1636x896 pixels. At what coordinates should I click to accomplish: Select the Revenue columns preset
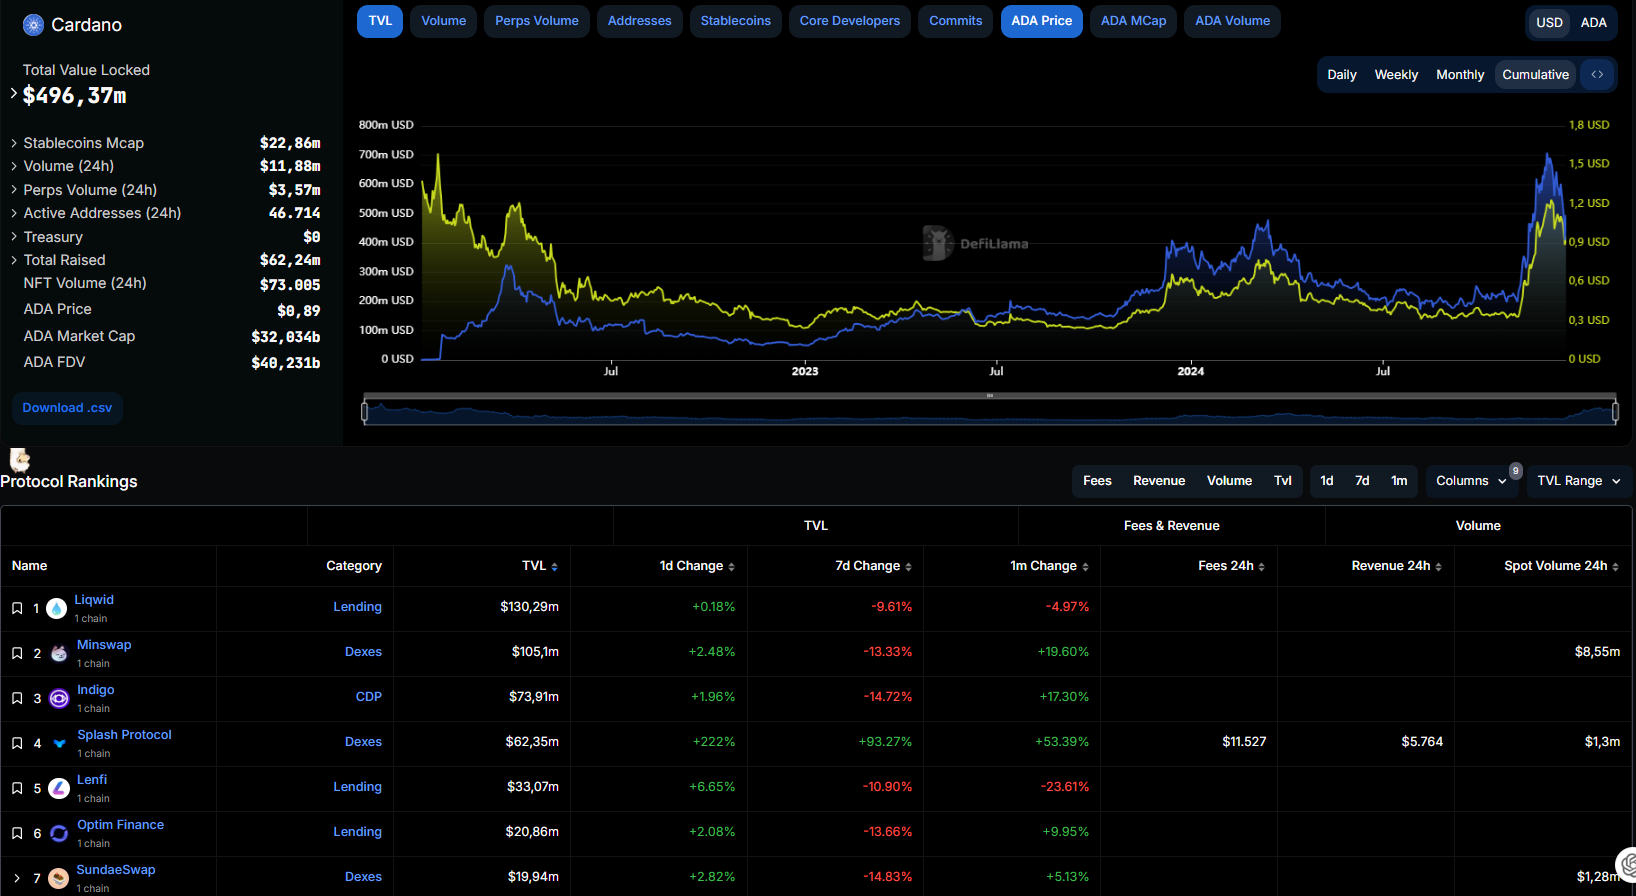click(x=1159, y=481)
